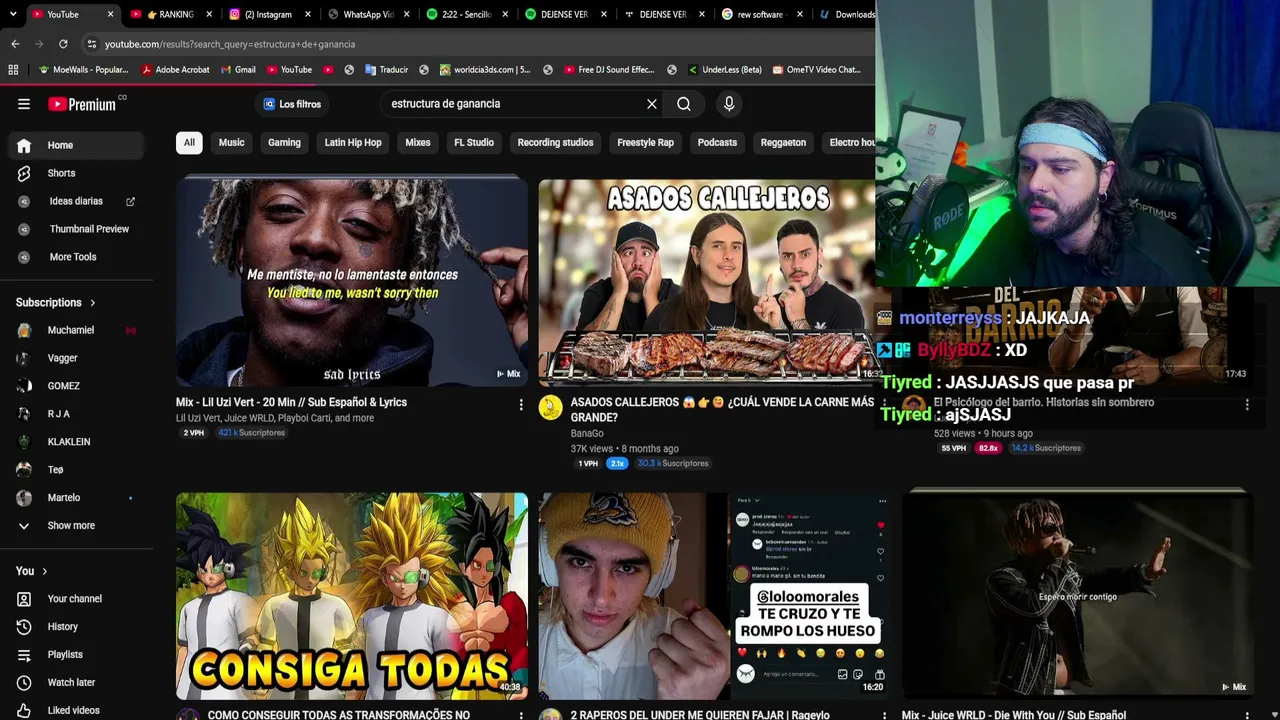Click the magnifying glass search button
The width and height of the screenshot is (1280, 720).
click(x=684, y=104)
